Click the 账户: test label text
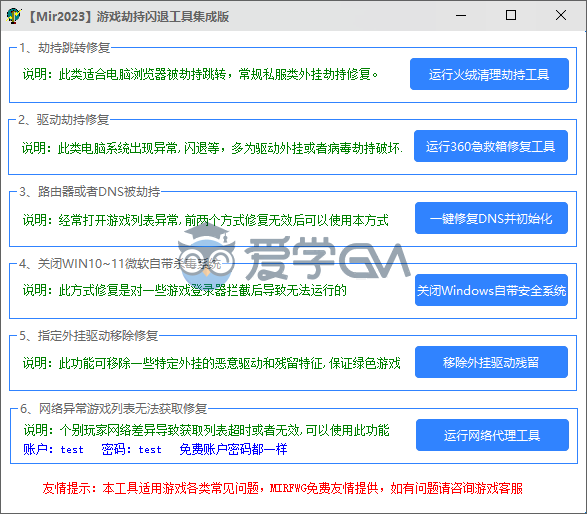 54,449
